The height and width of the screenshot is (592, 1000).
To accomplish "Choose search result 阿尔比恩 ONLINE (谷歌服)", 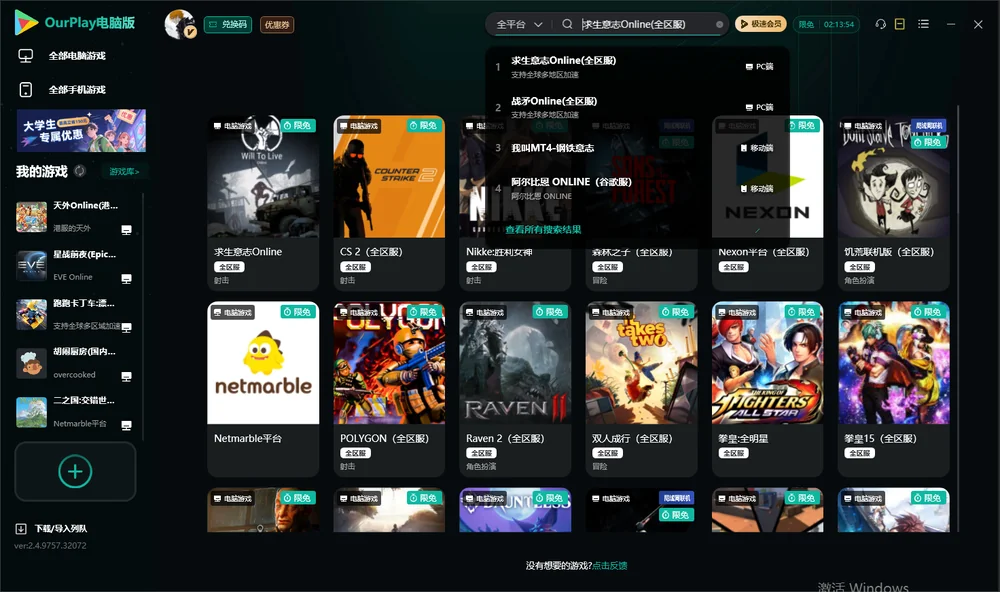I will click(x=637, y=188).
